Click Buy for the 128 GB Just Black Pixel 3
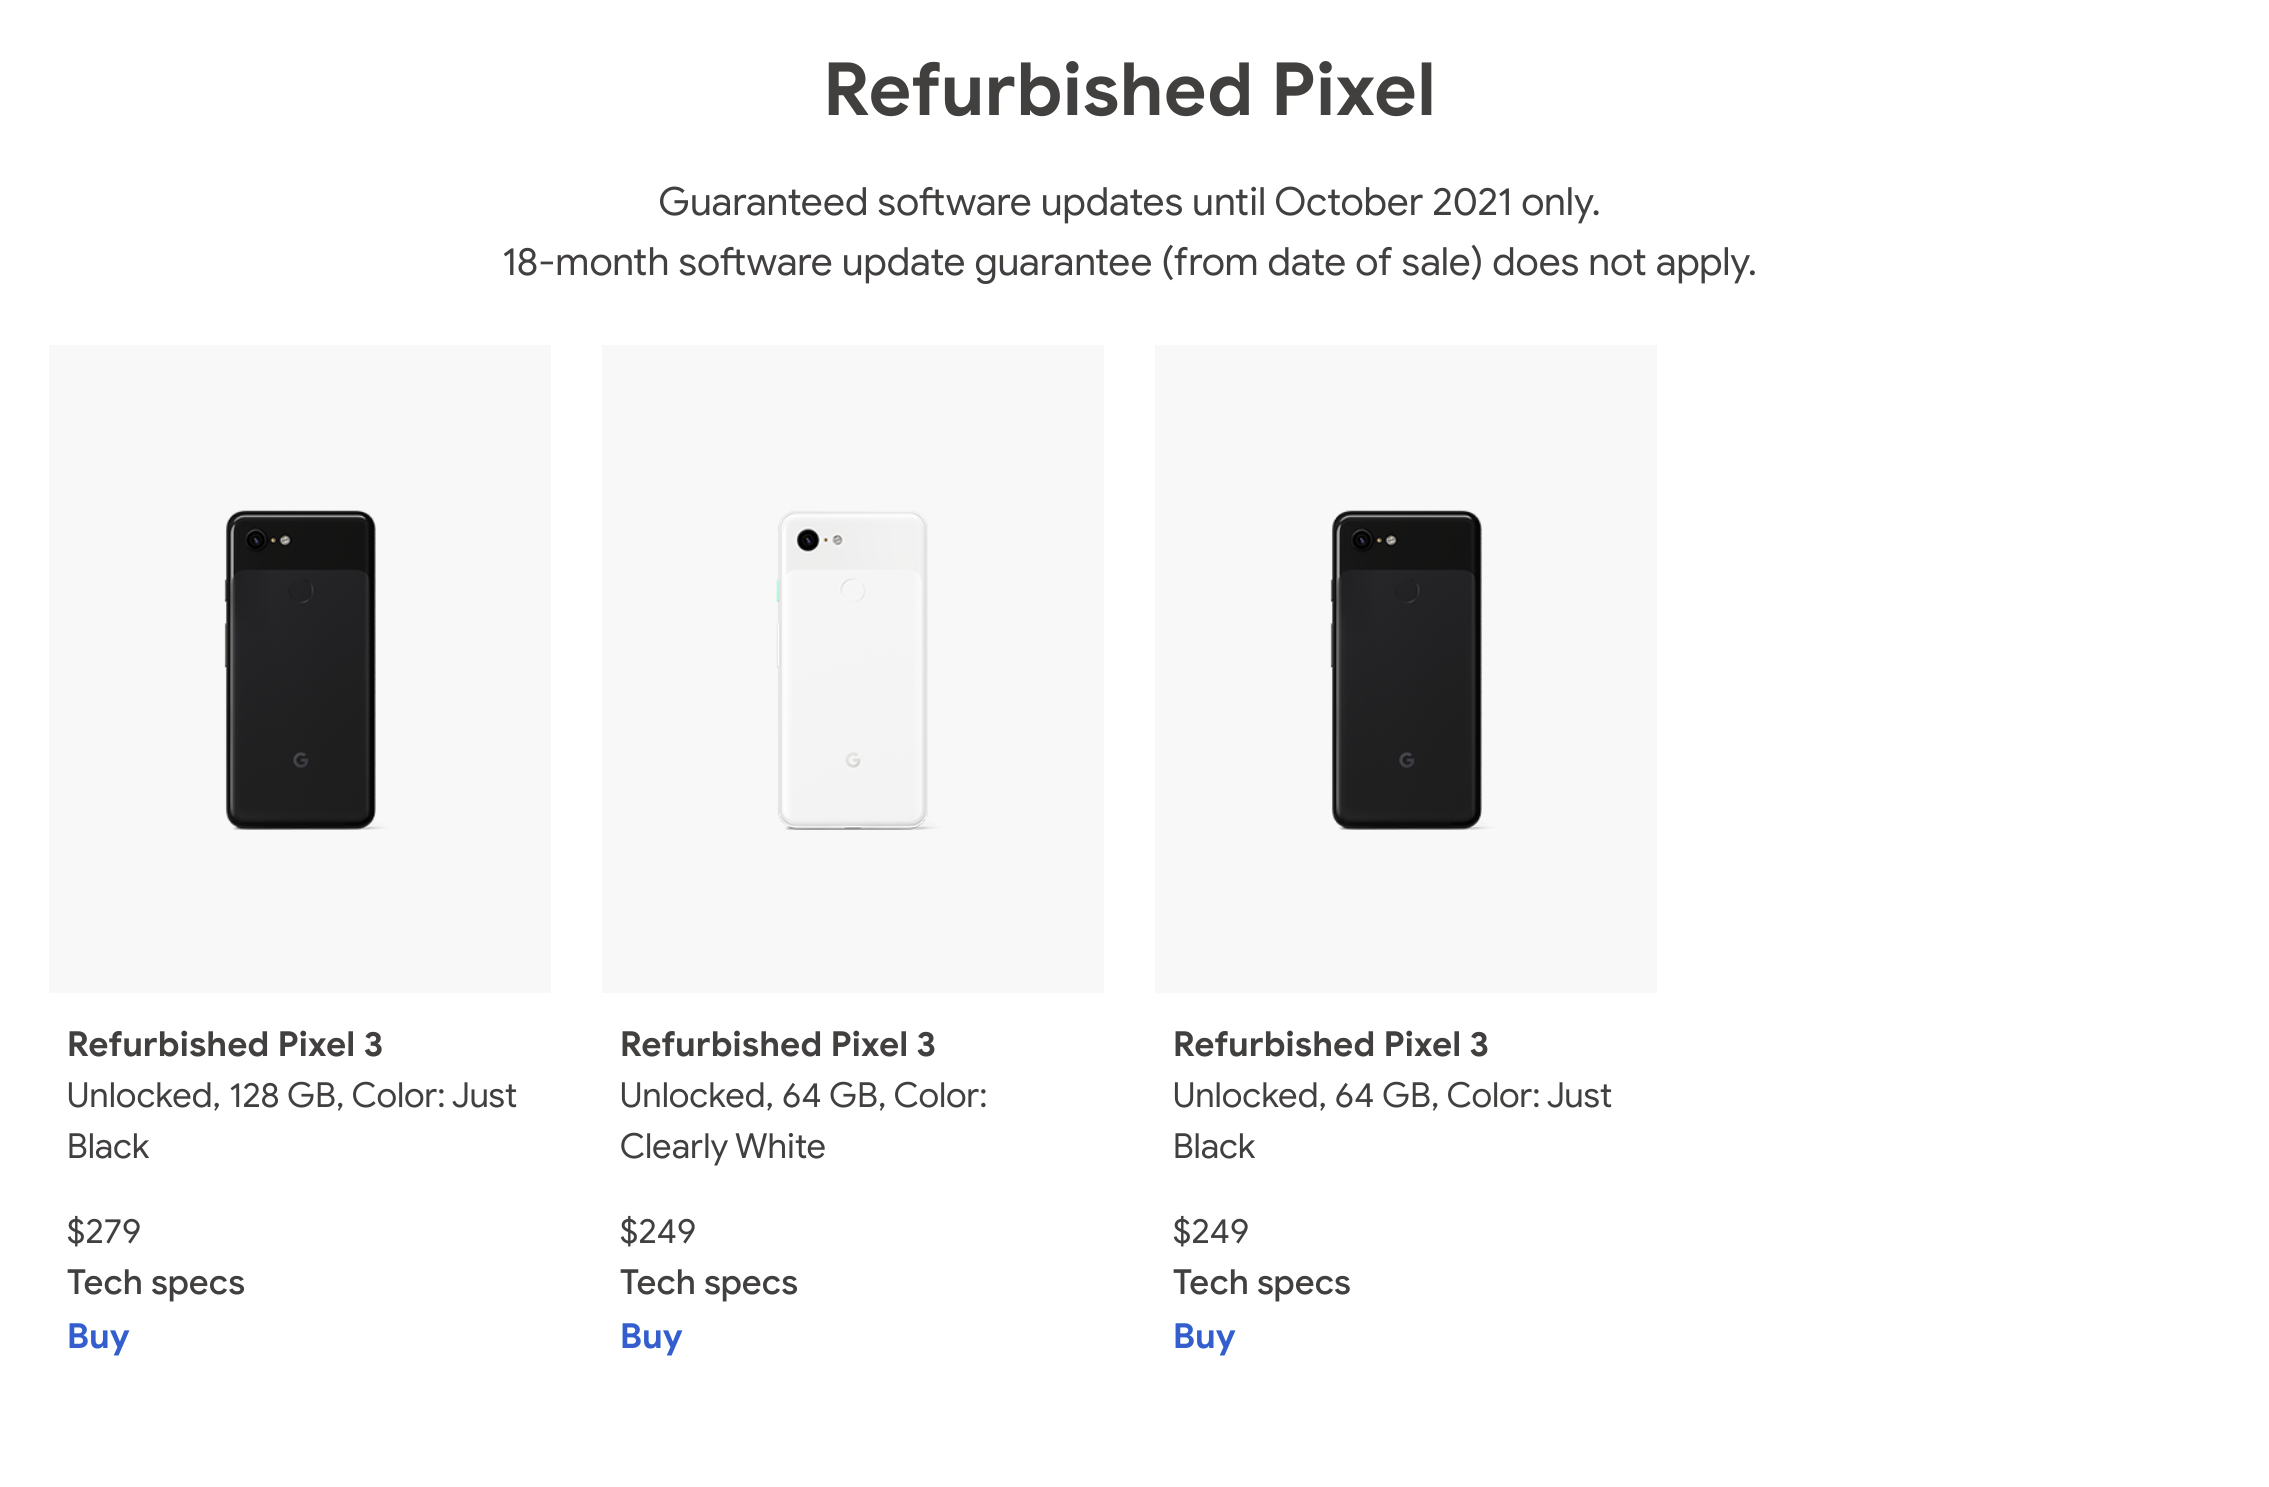Viewport: 2269px width, 1487px height. [96, 1335]
